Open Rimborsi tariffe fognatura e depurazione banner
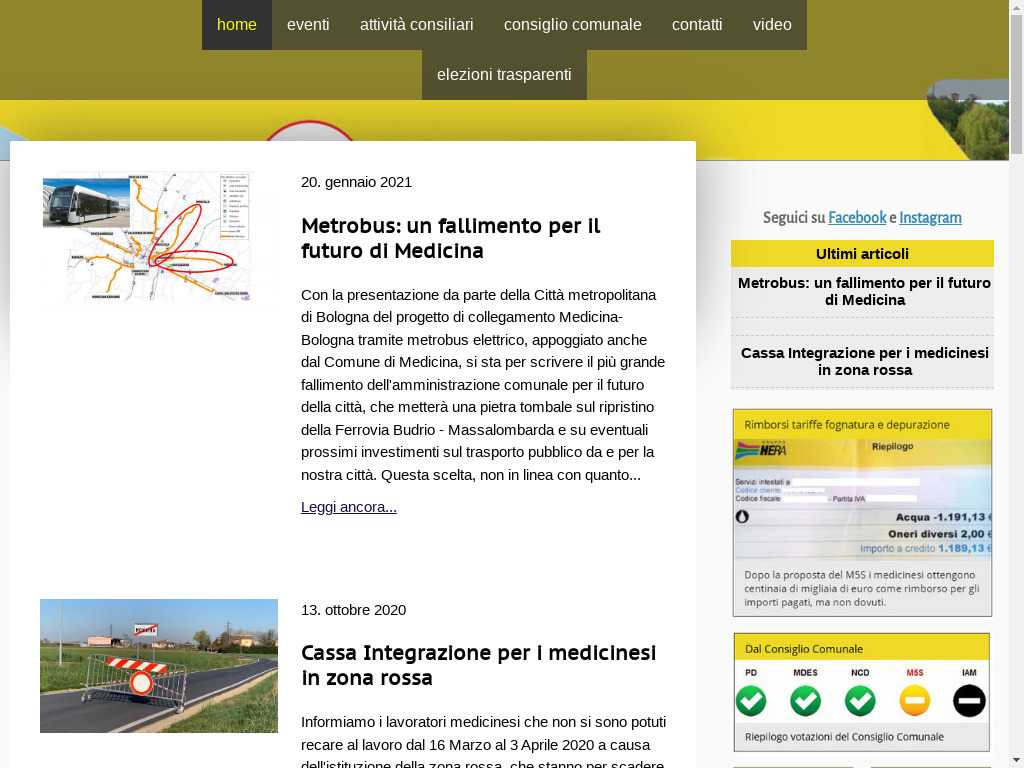Viewport: 1024px width, 768px height. point(862,513)
